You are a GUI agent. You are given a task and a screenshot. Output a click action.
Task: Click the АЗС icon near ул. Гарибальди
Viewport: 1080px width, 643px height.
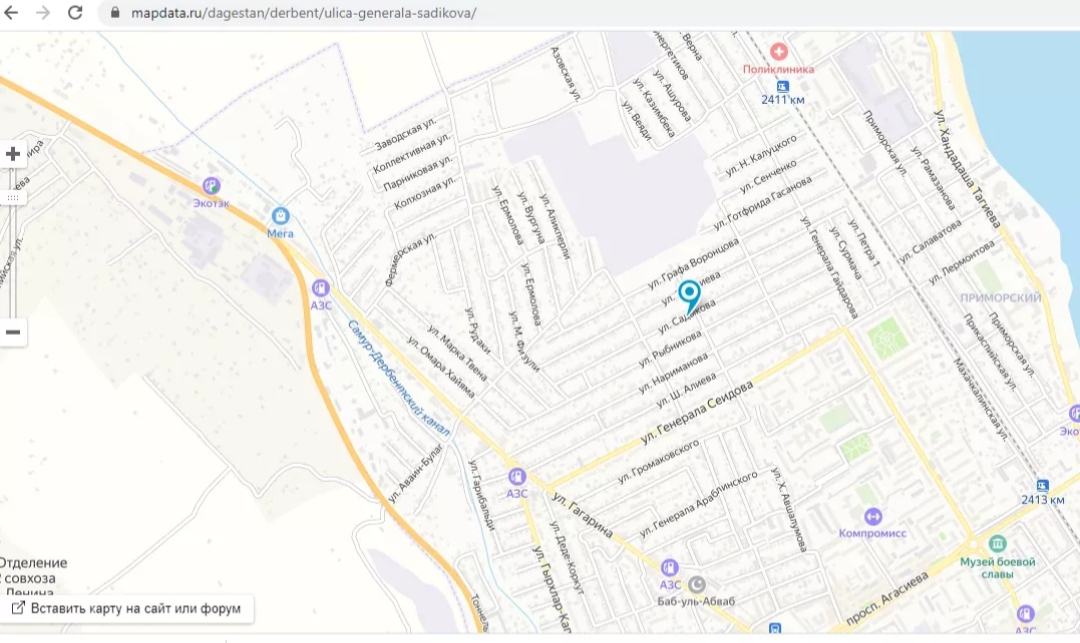pyautogui.click(x=517, y=476)
